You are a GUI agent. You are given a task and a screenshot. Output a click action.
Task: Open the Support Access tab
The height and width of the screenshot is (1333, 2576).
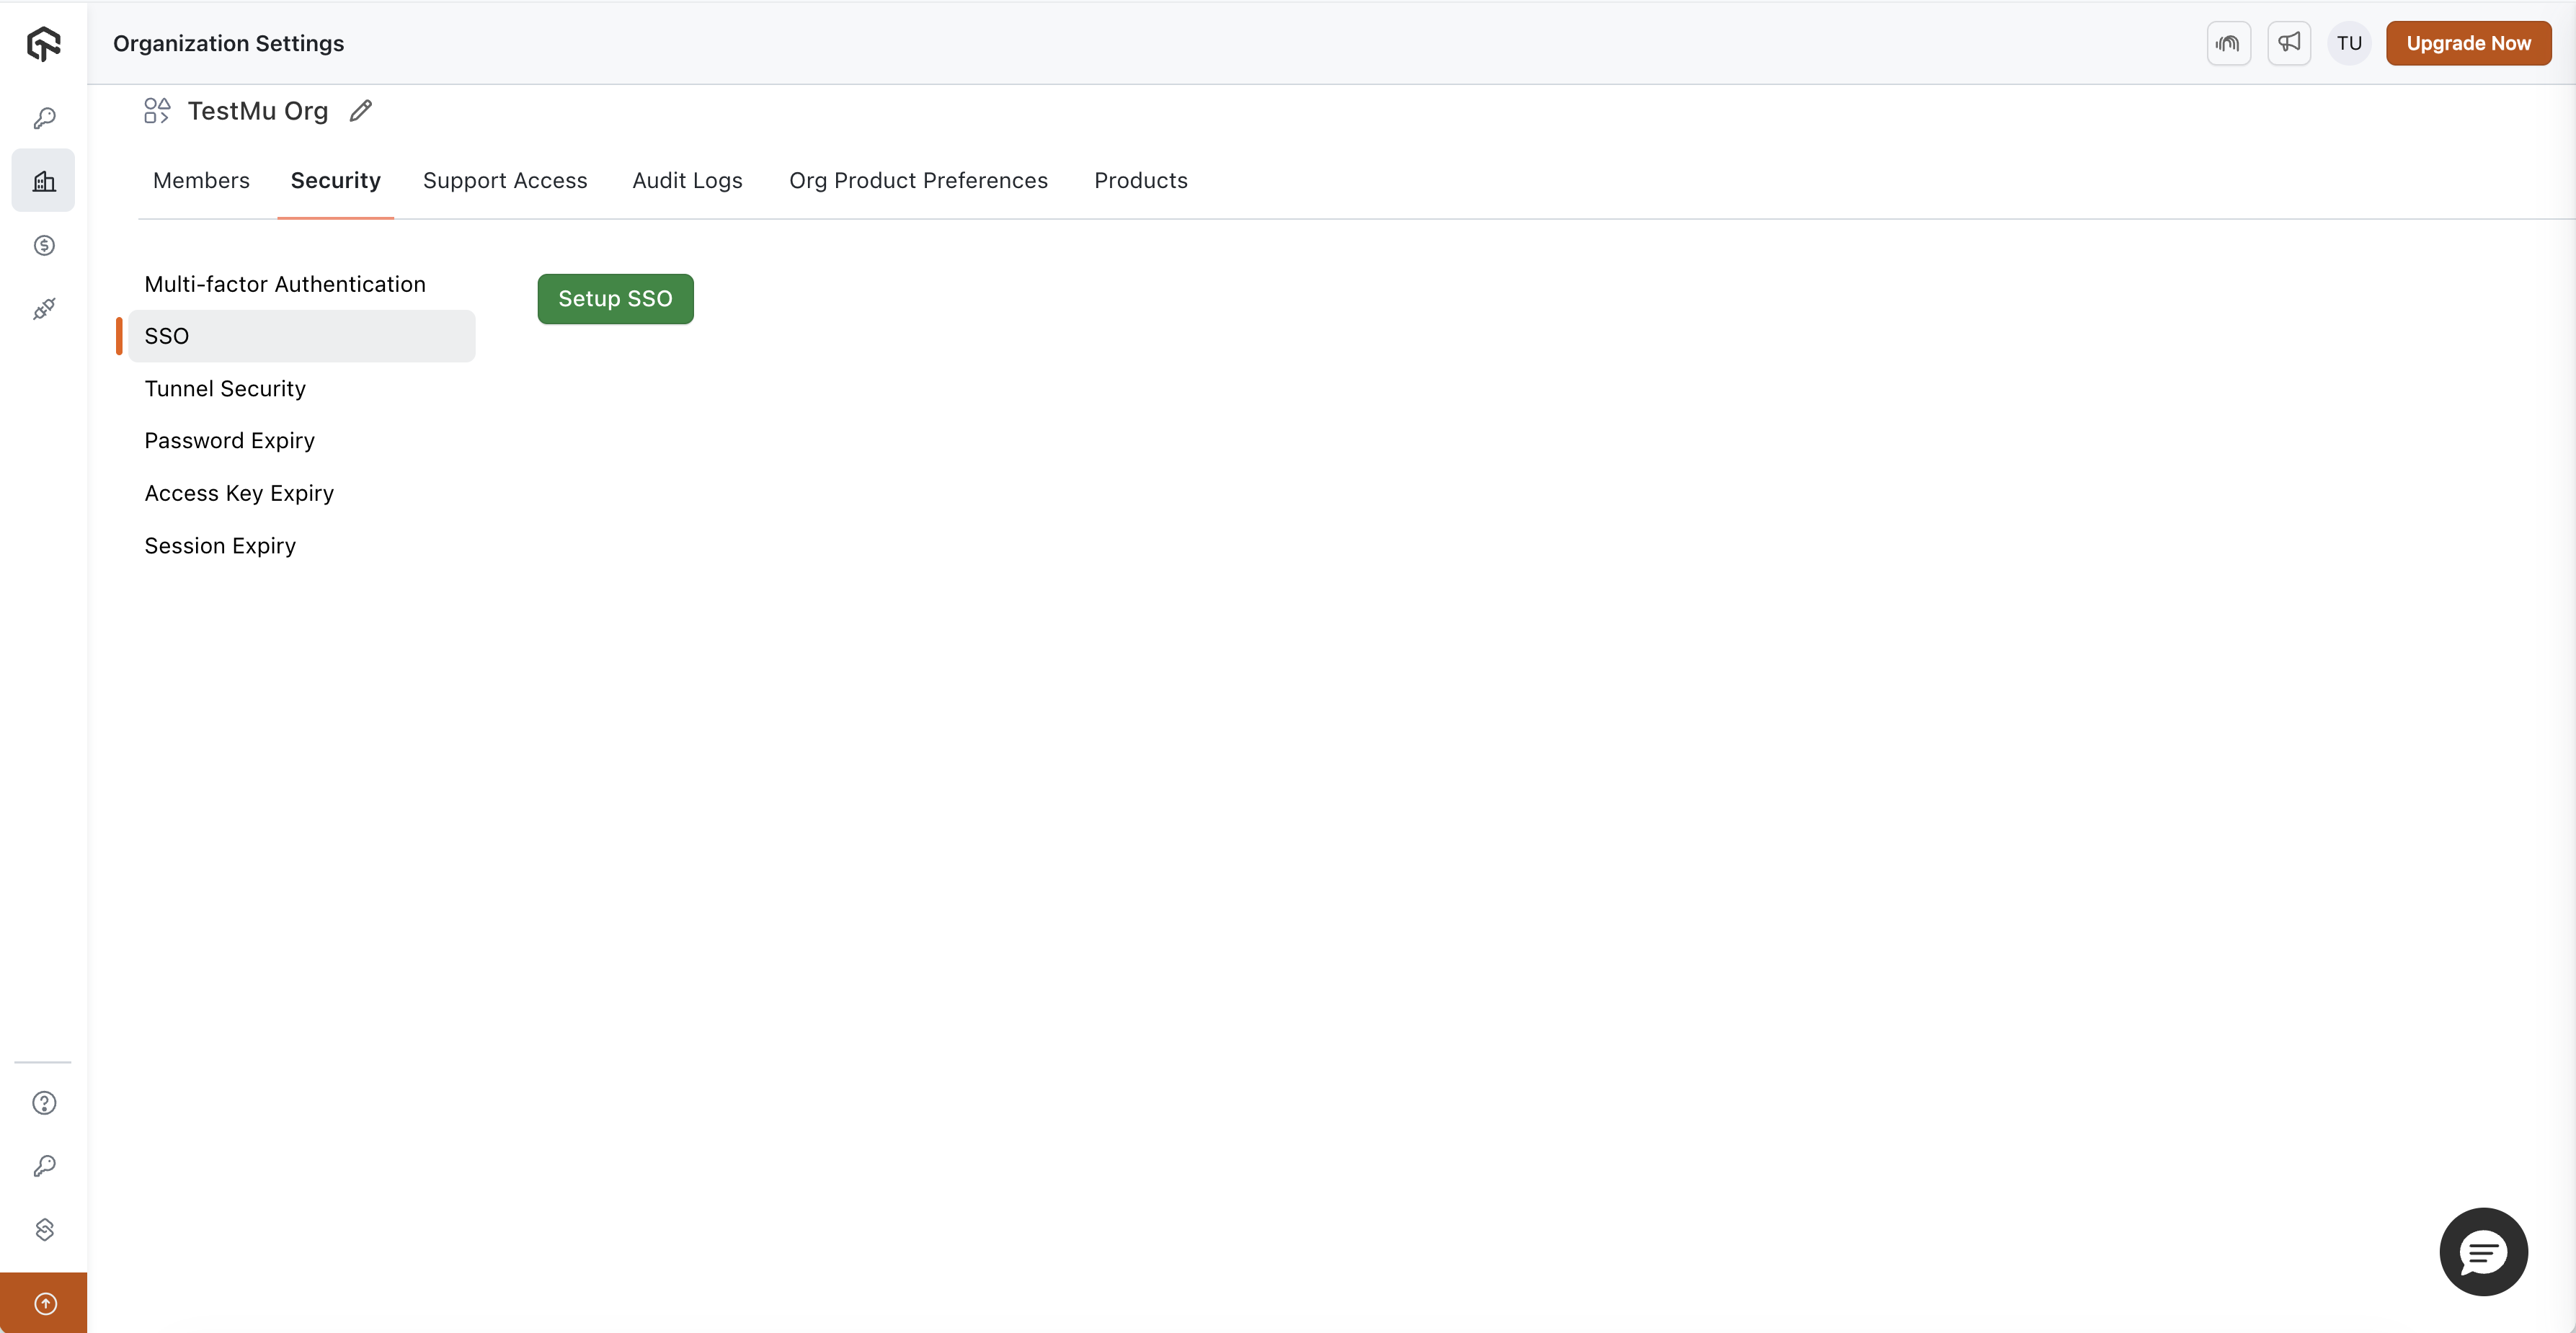[x=505, y=181]
